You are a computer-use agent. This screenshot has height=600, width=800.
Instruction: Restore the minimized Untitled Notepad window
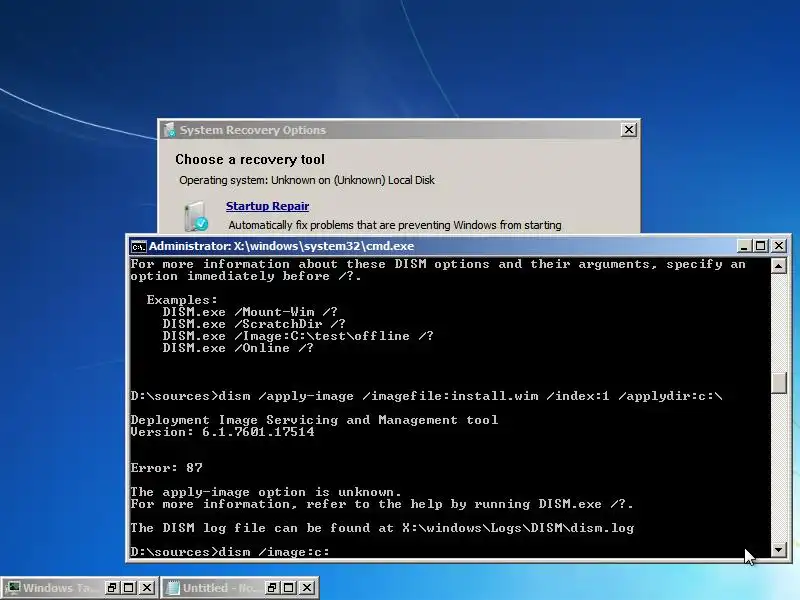point(272,588)
